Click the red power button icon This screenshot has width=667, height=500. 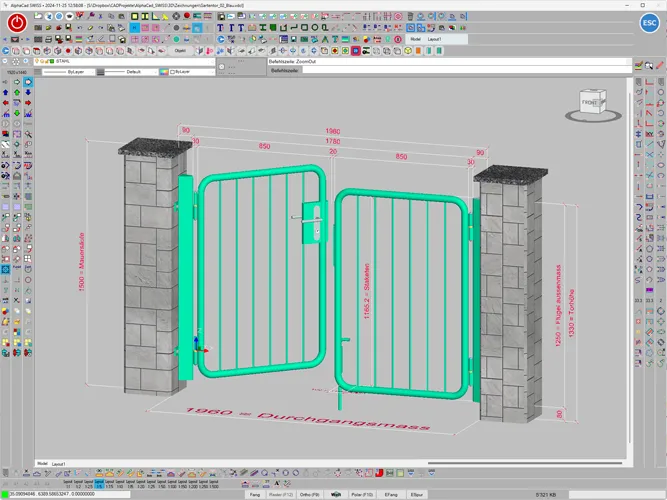point(16,22)
